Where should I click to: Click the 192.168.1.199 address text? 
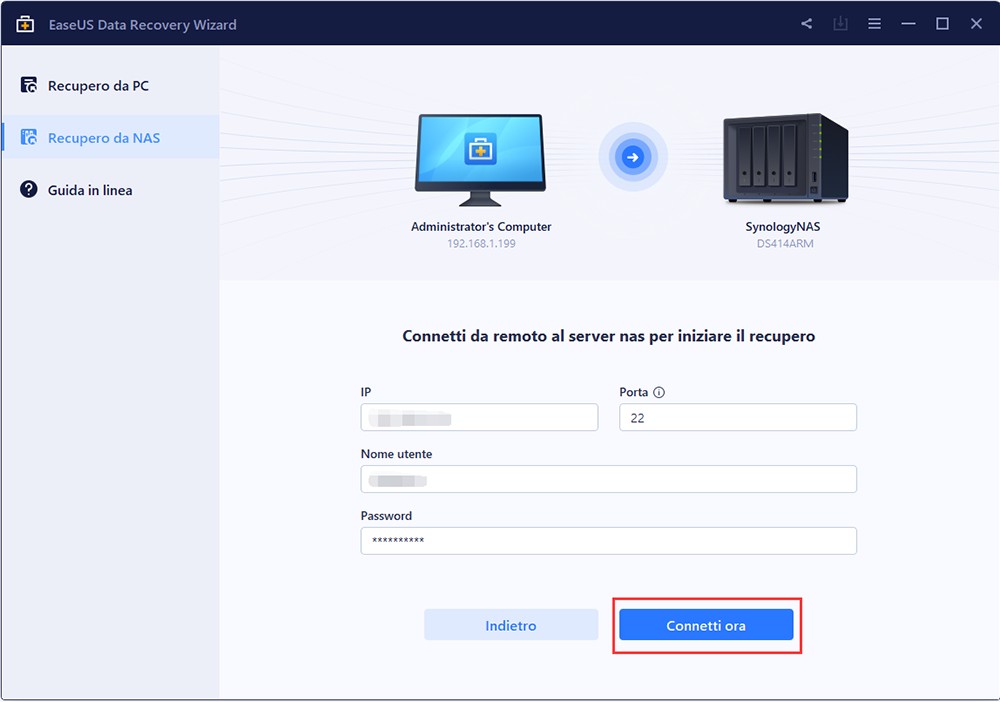[481, 244]
